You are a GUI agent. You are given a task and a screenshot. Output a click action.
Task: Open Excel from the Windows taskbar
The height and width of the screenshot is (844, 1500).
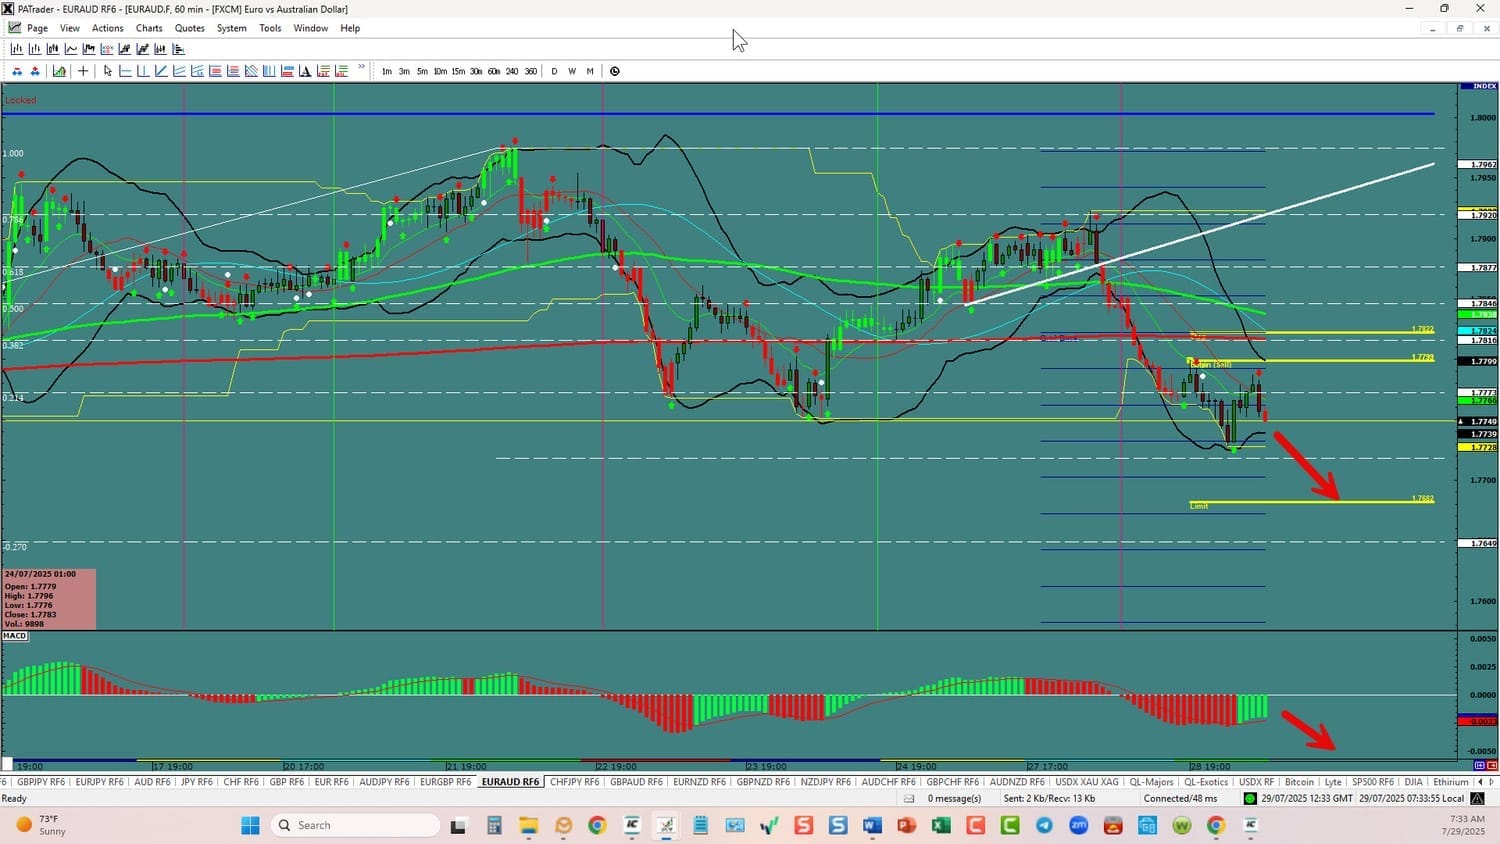click(941, 825)
